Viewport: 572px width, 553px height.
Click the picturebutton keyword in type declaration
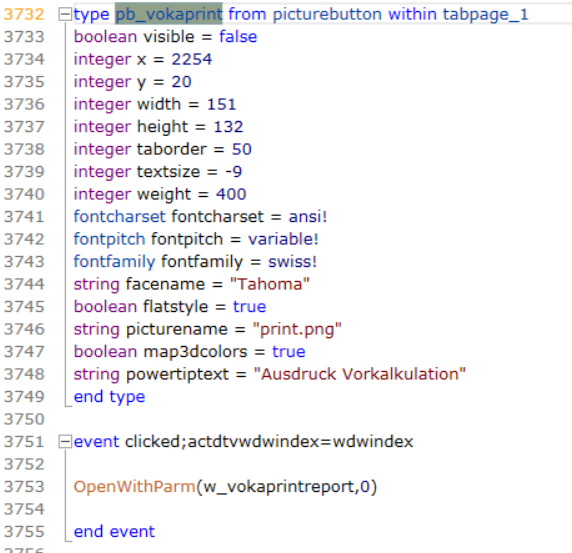click(x=327, y=14)
